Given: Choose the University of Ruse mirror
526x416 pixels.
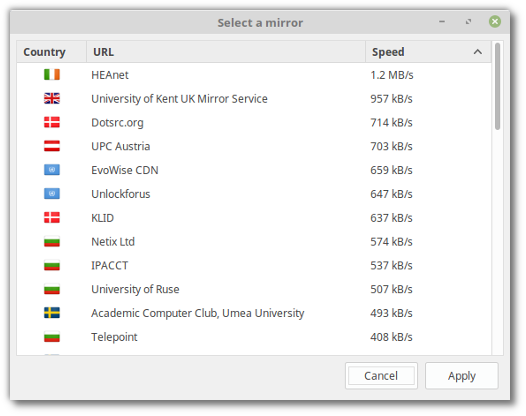Looking at the screenshot, I should click(x=254, y=289).
